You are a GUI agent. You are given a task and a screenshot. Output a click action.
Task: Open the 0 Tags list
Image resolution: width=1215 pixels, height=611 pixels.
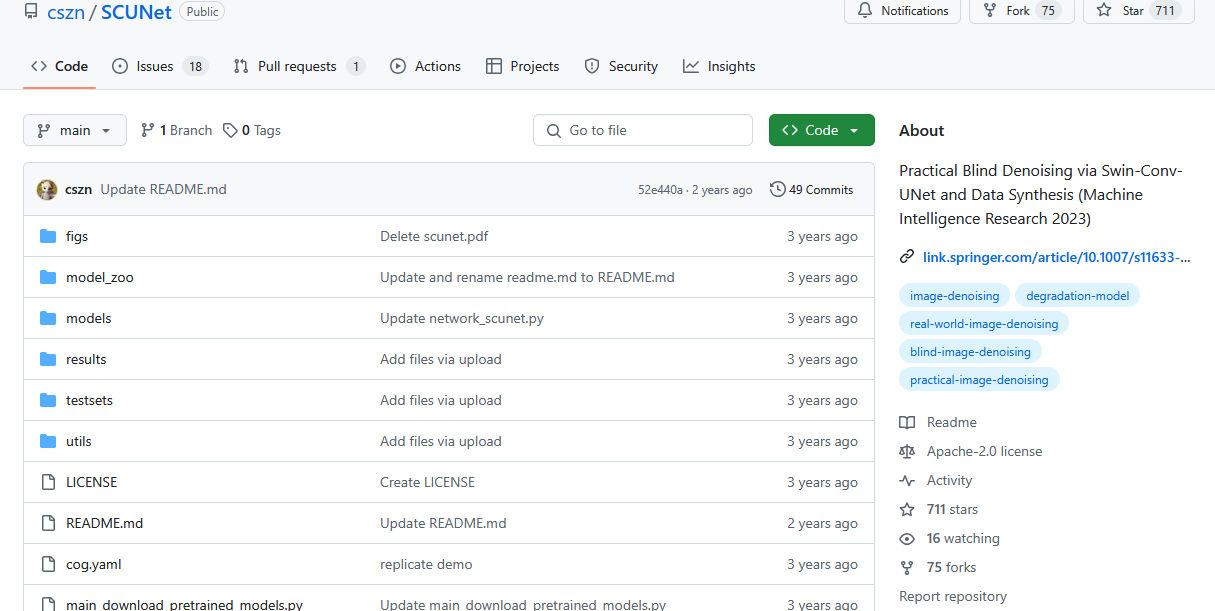click(x=252, y=130)
